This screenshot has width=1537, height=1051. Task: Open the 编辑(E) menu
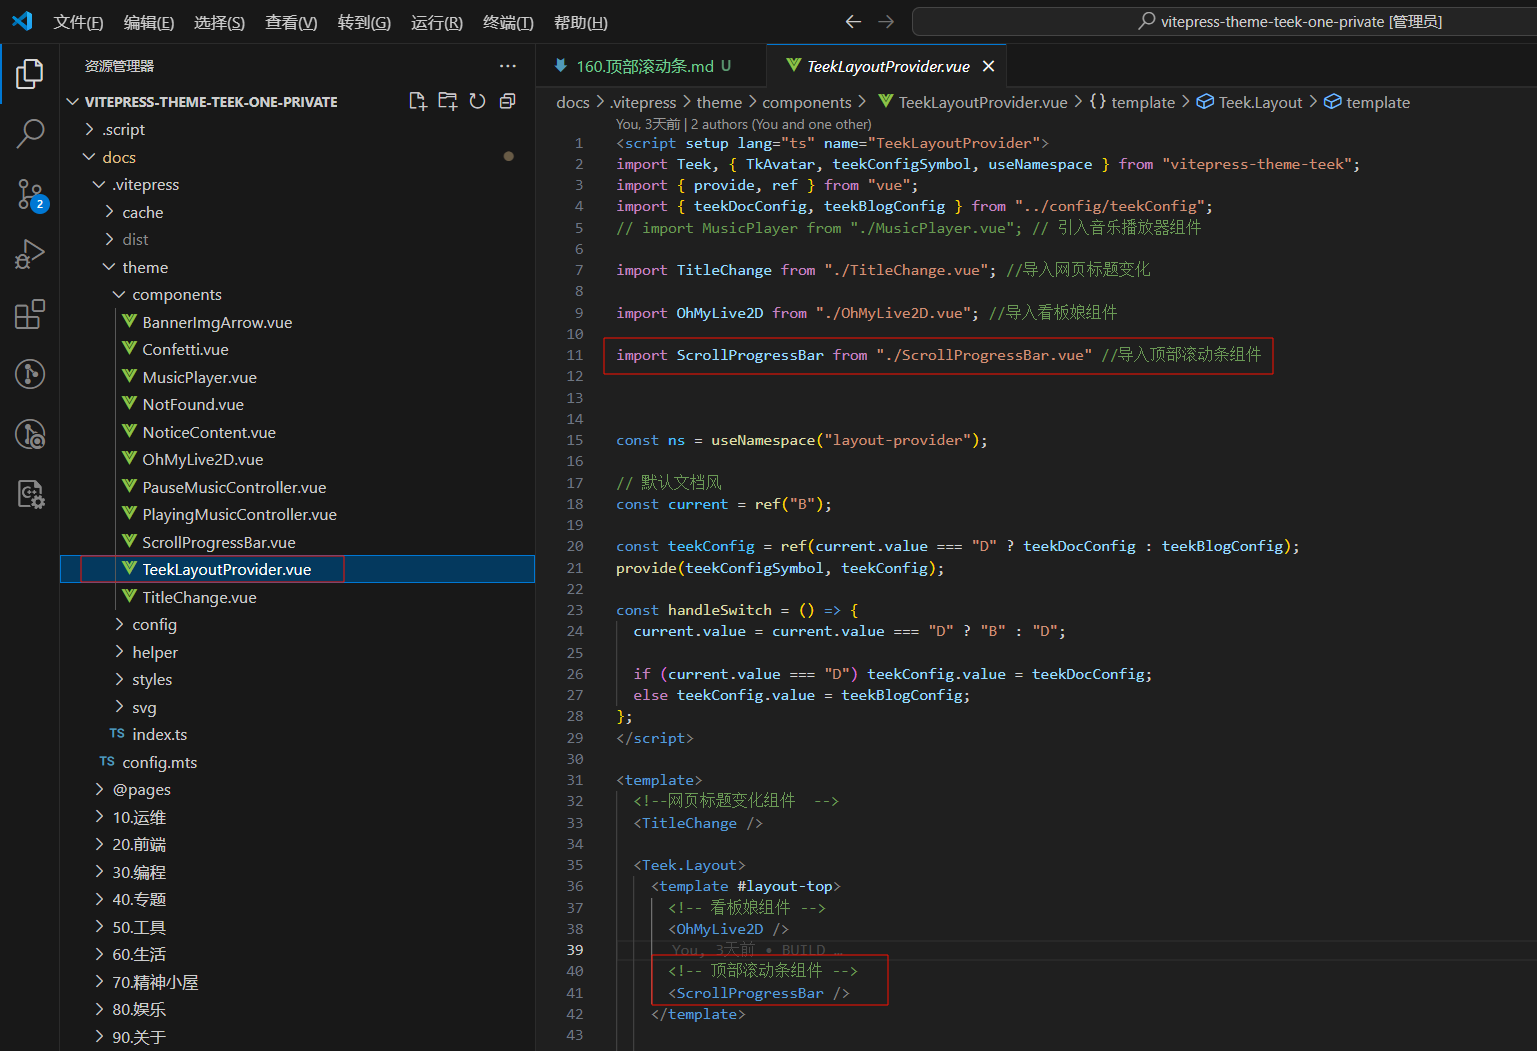tap(149, 22)
